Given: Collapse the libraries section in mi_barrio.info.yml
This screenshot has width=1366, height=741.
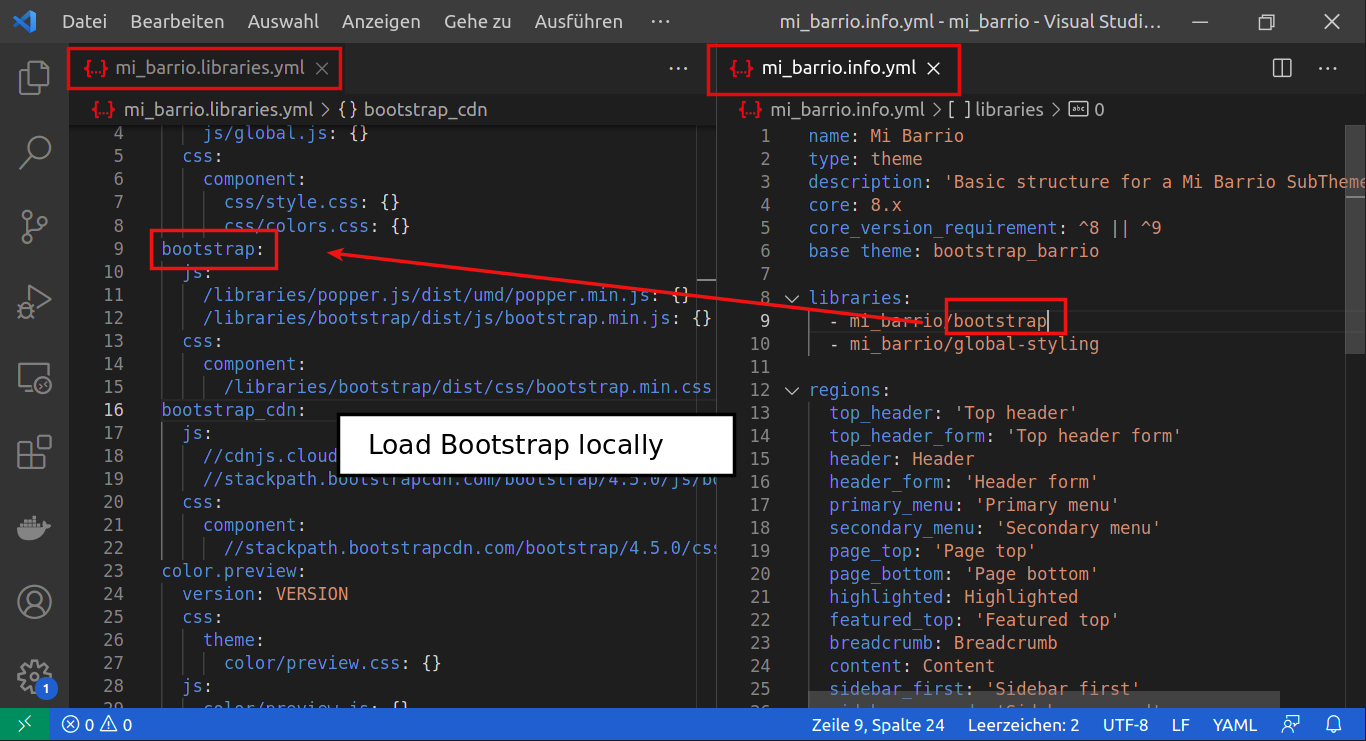Looking at the screenshot, I should (x=791, y=297).
